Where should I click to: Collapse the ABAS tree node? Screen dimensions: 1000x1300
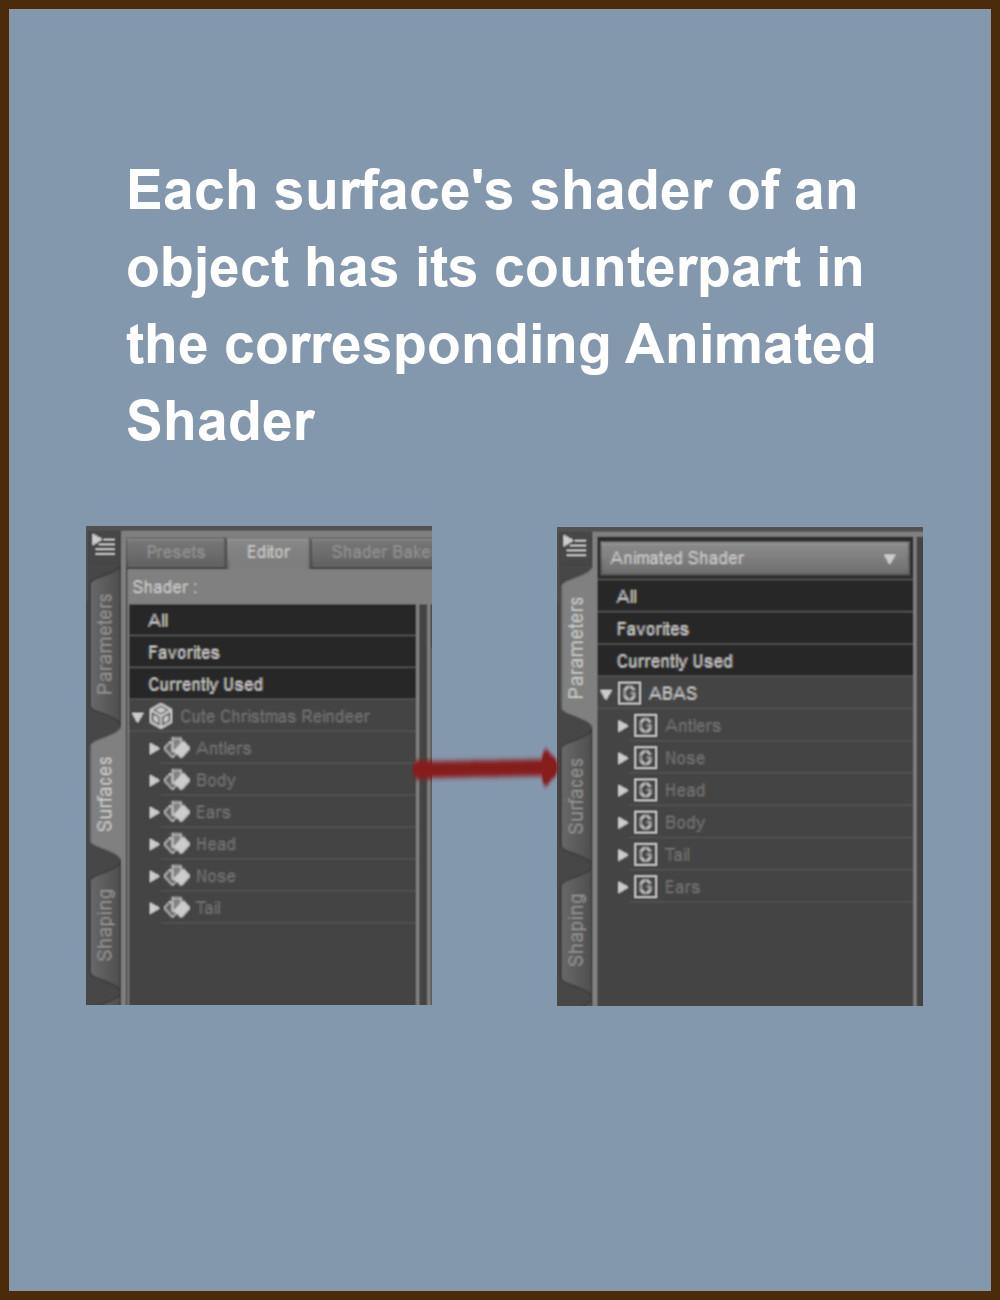[606, 694]
